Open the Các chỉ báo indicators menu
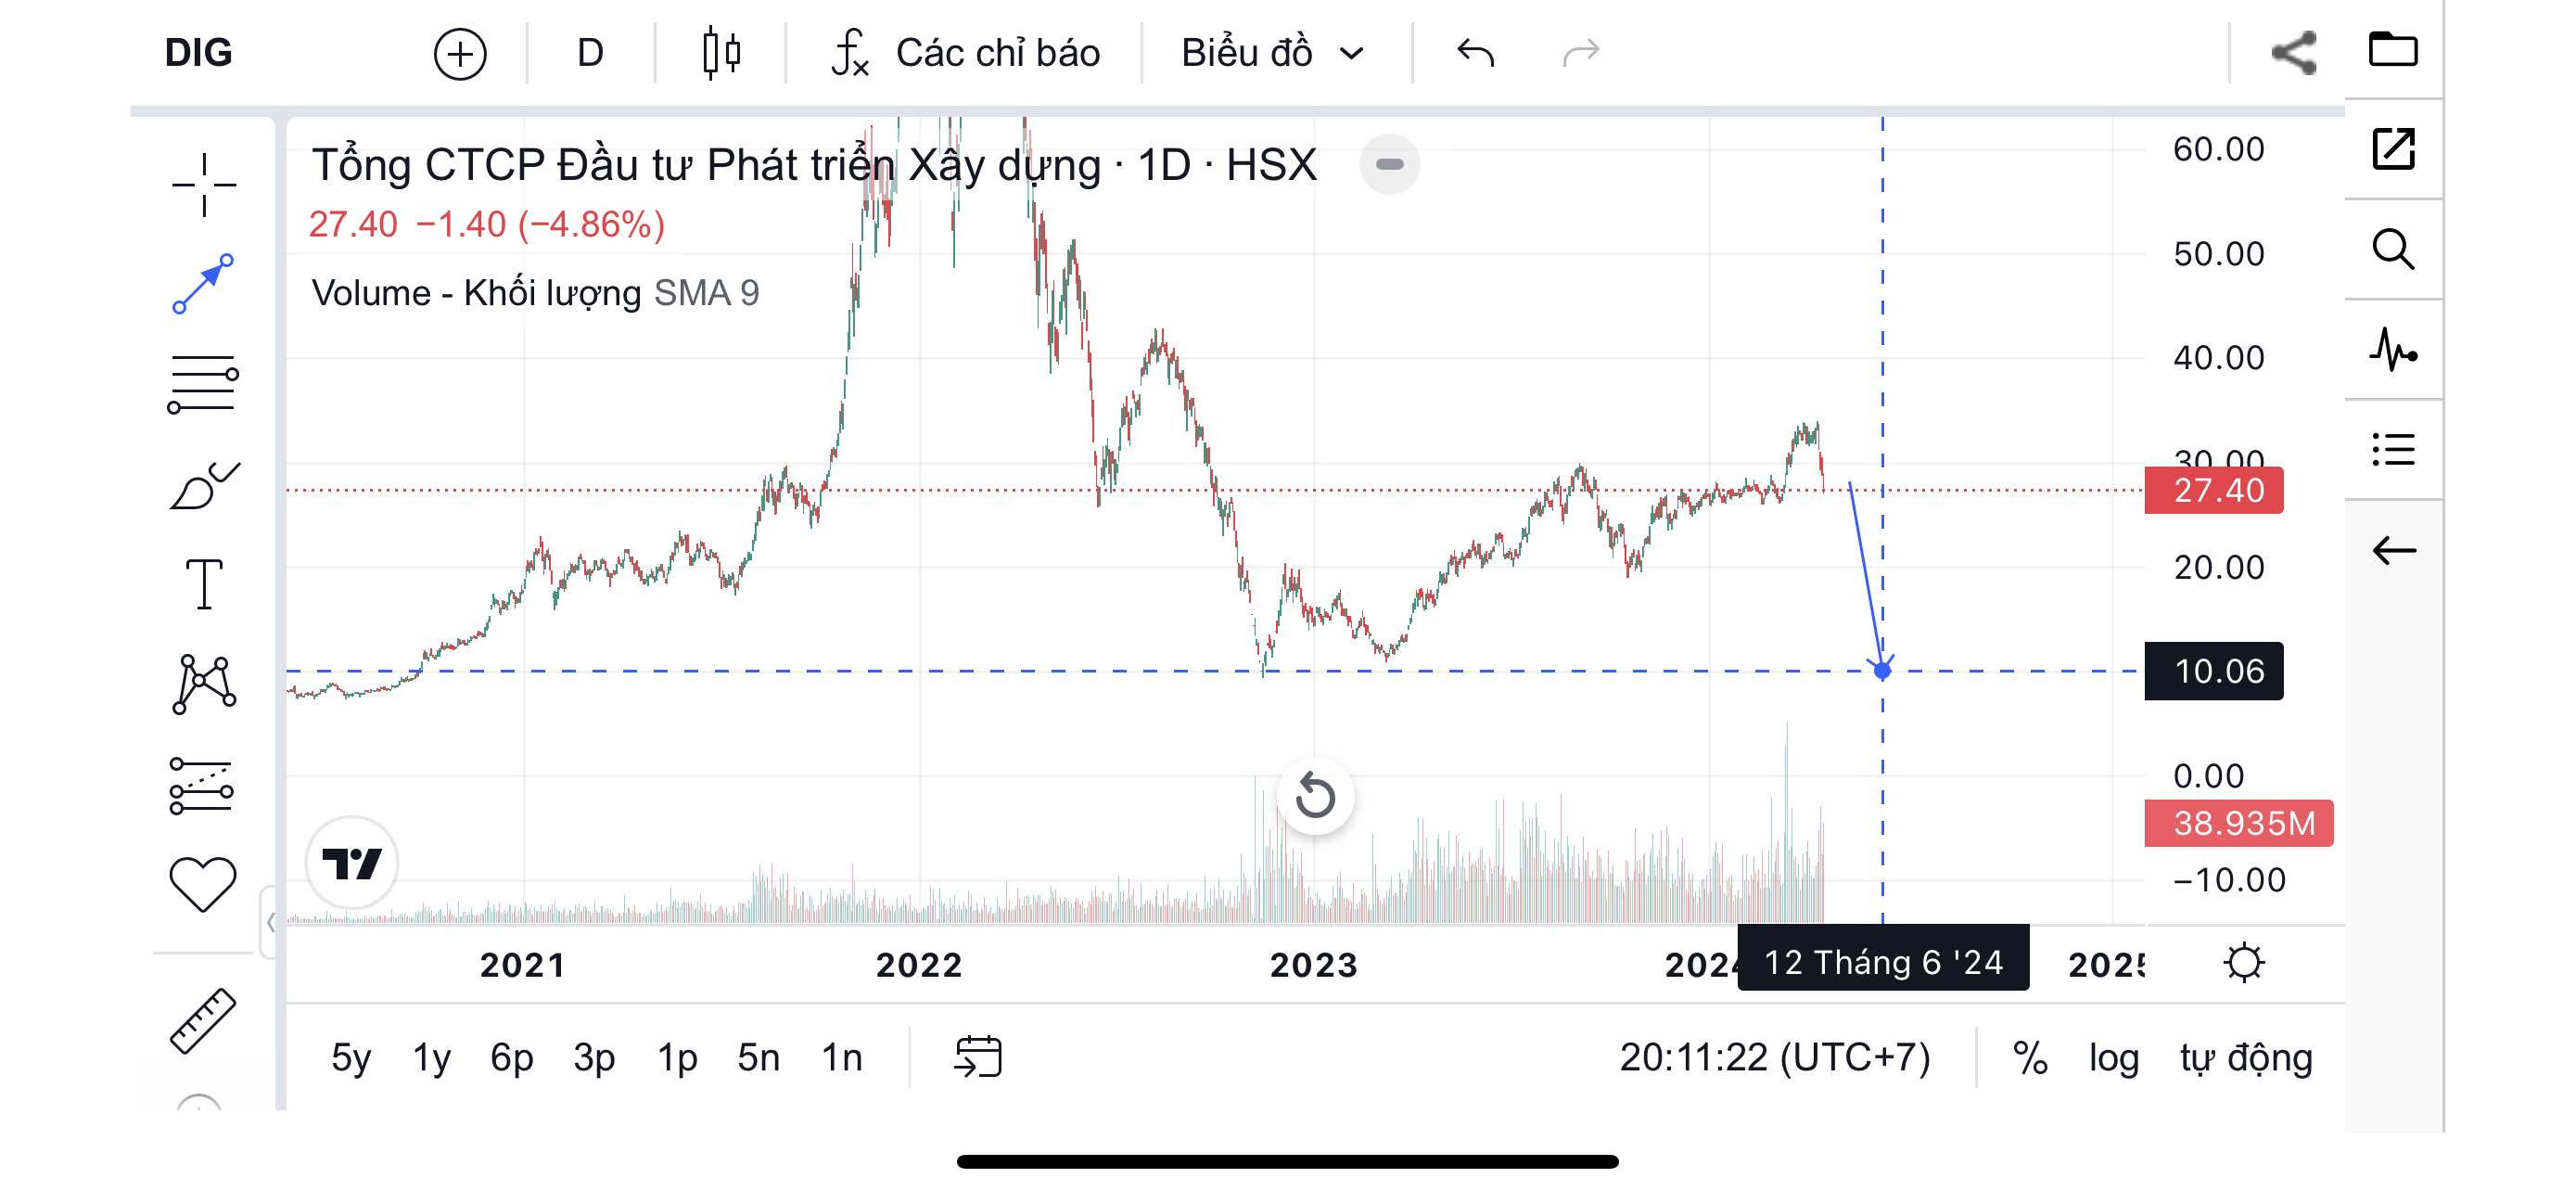Image resolution: width=2576 pixels, height=1191 pixels. point(966,53)
